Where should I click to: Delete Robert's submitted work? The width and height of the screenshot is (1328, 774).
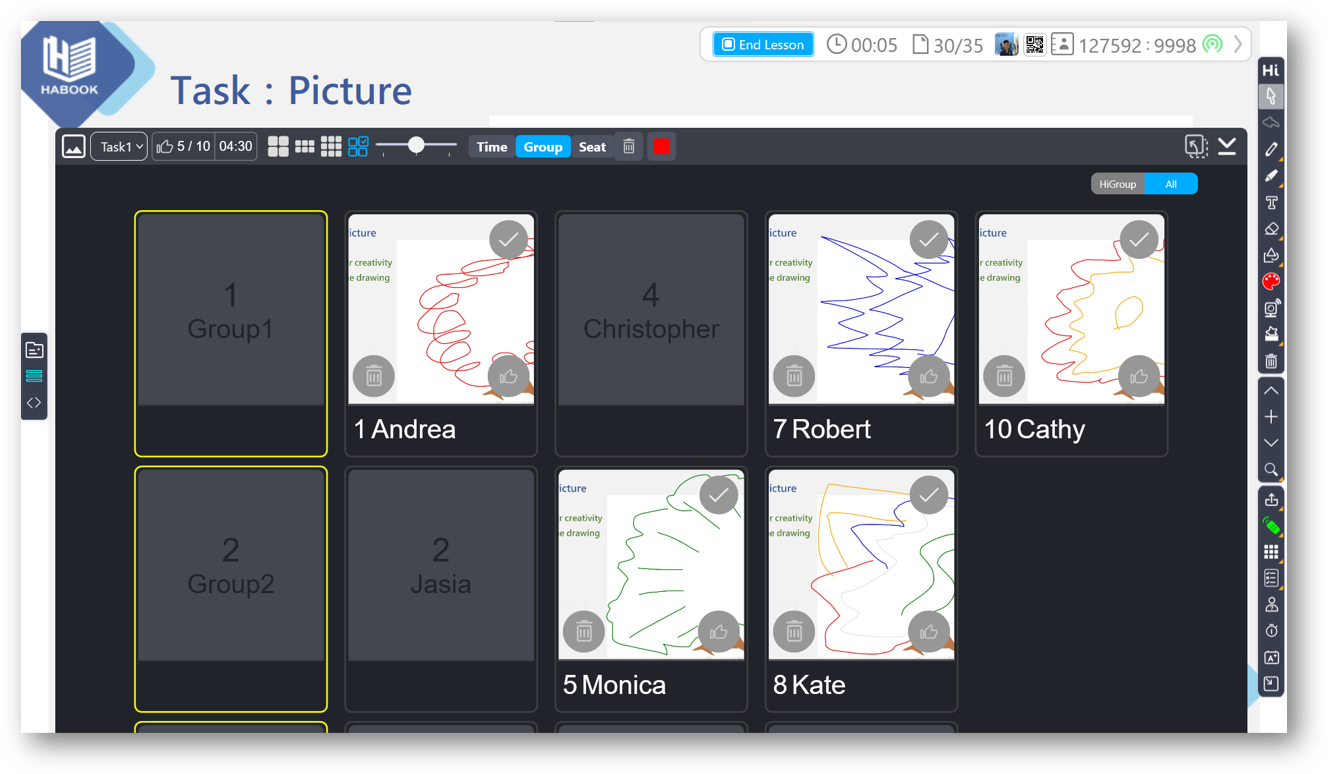(794, 376)
